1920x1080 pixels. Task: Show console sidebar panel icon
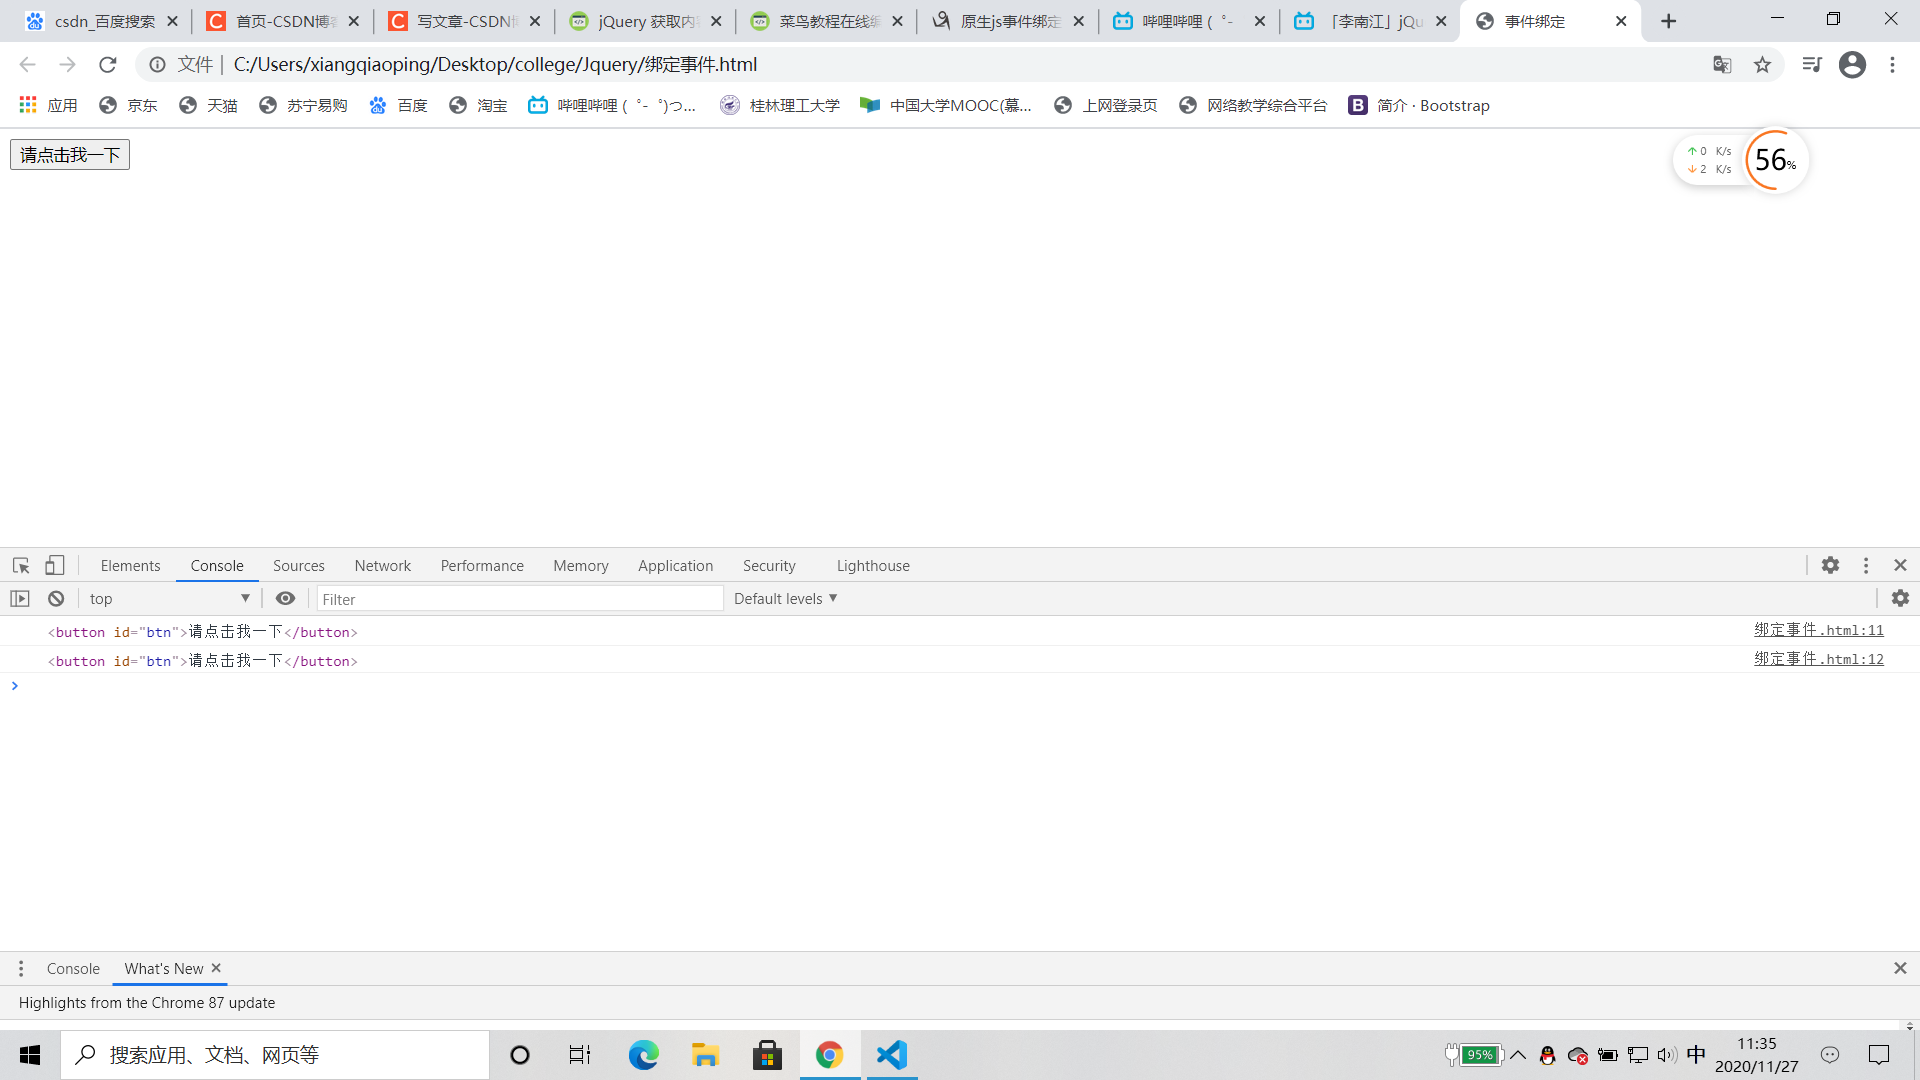coord(20,598)
